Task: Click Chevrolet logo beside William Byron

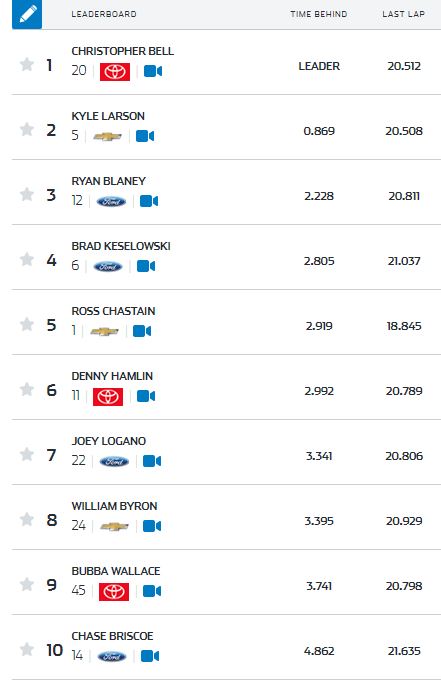Action: pyautogui.click(x=114, y=527)
